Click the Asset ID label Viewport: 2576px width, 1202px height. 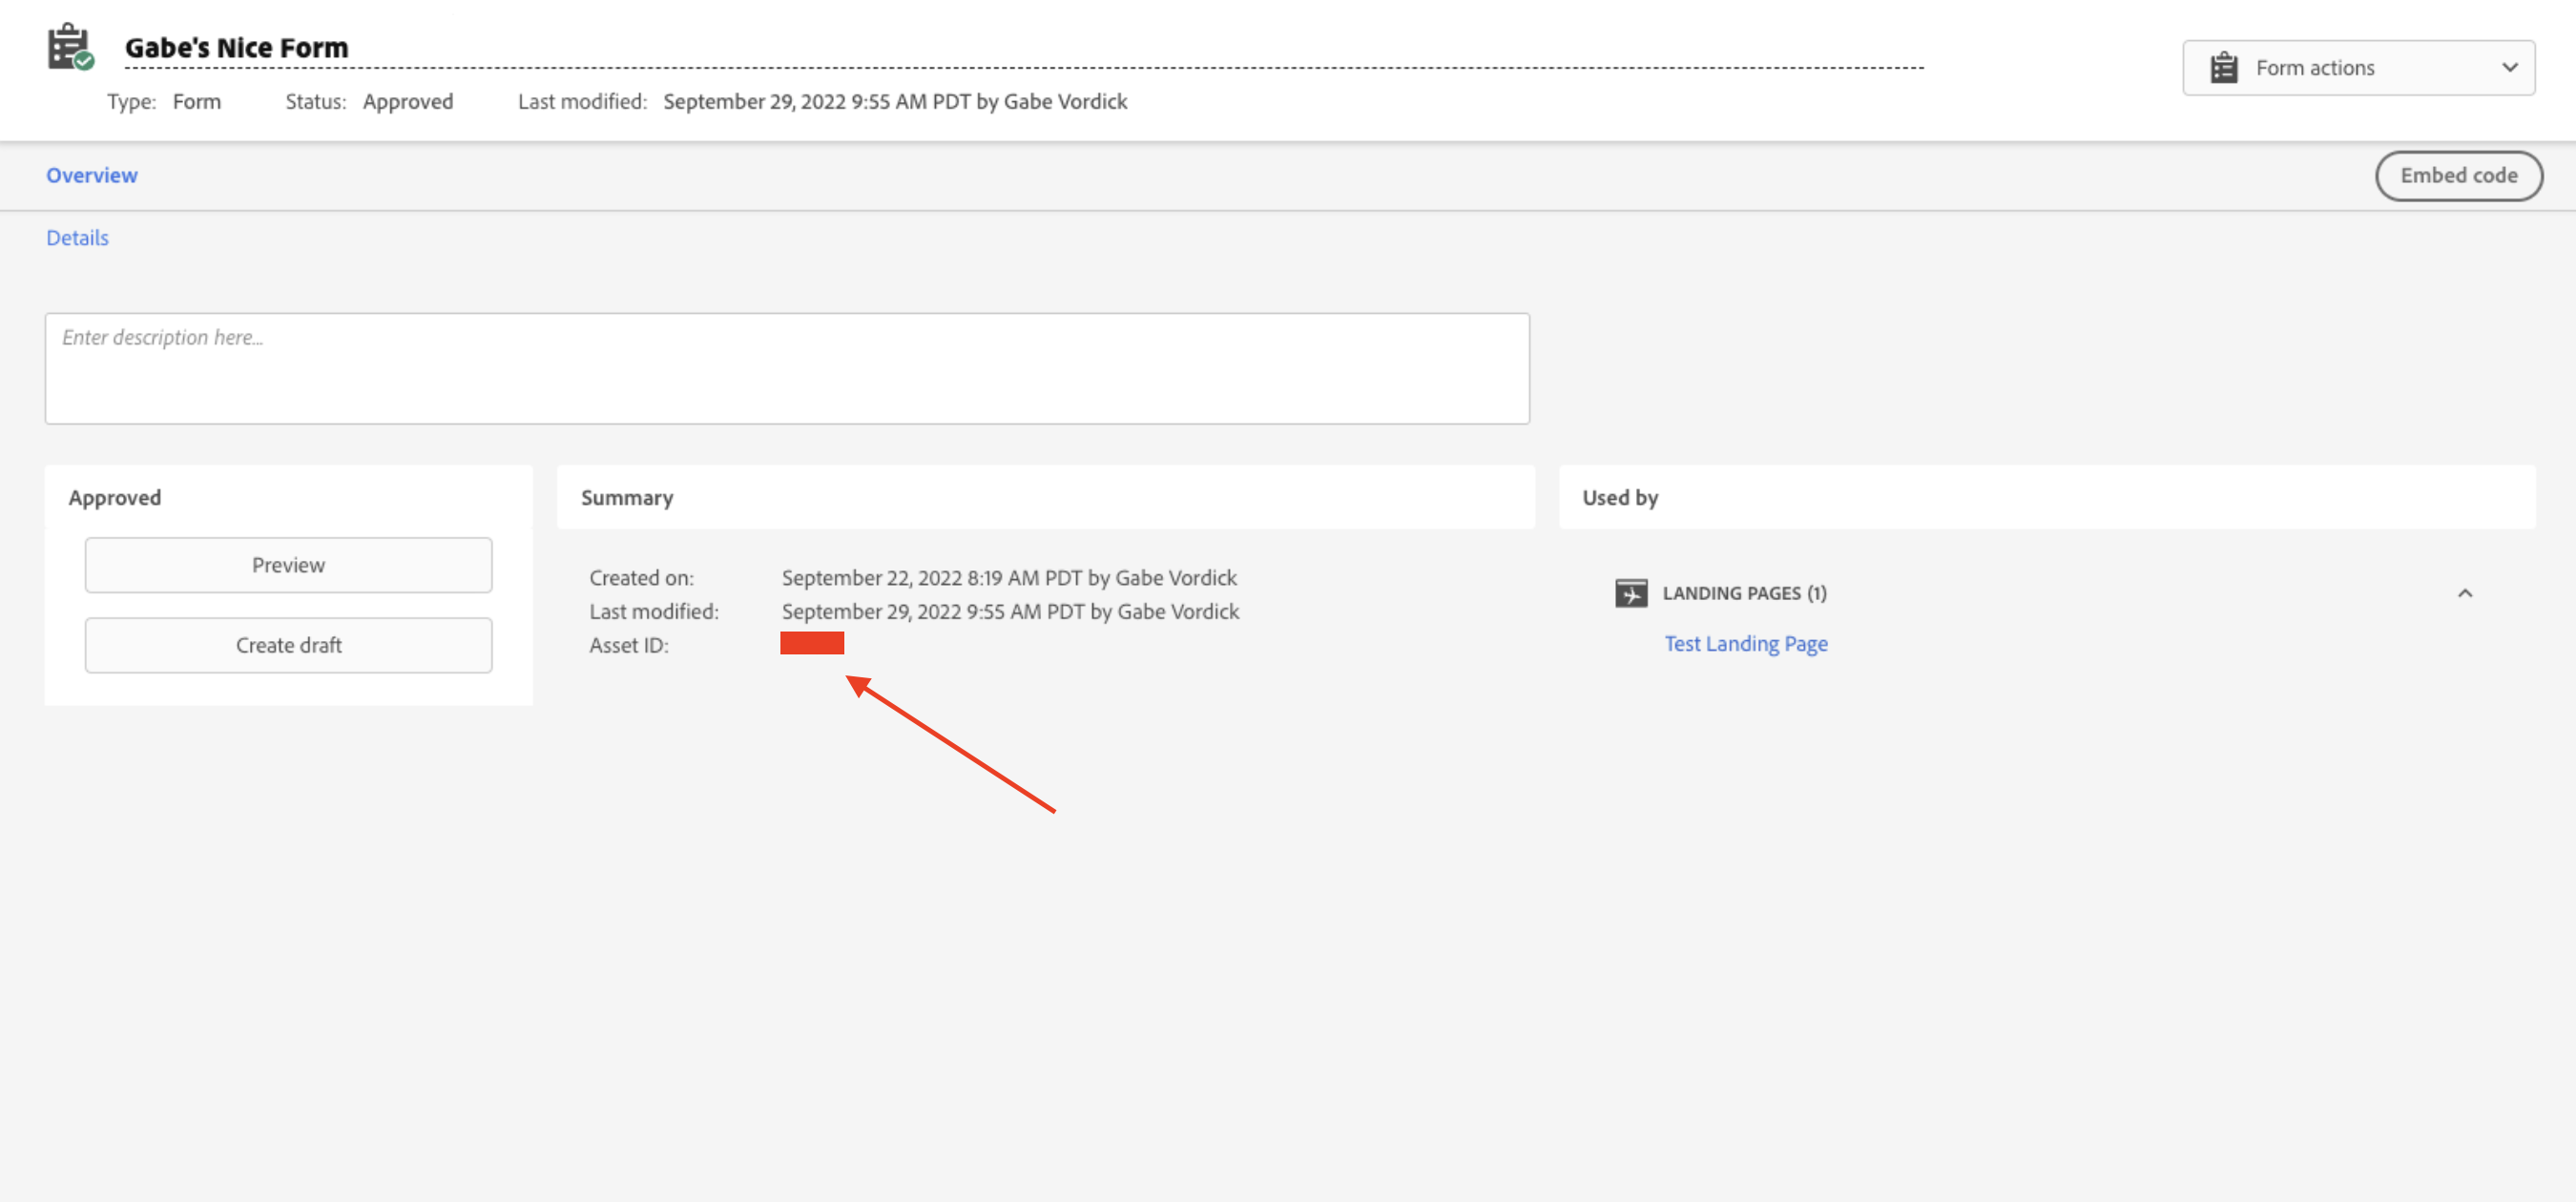[629, 645]
